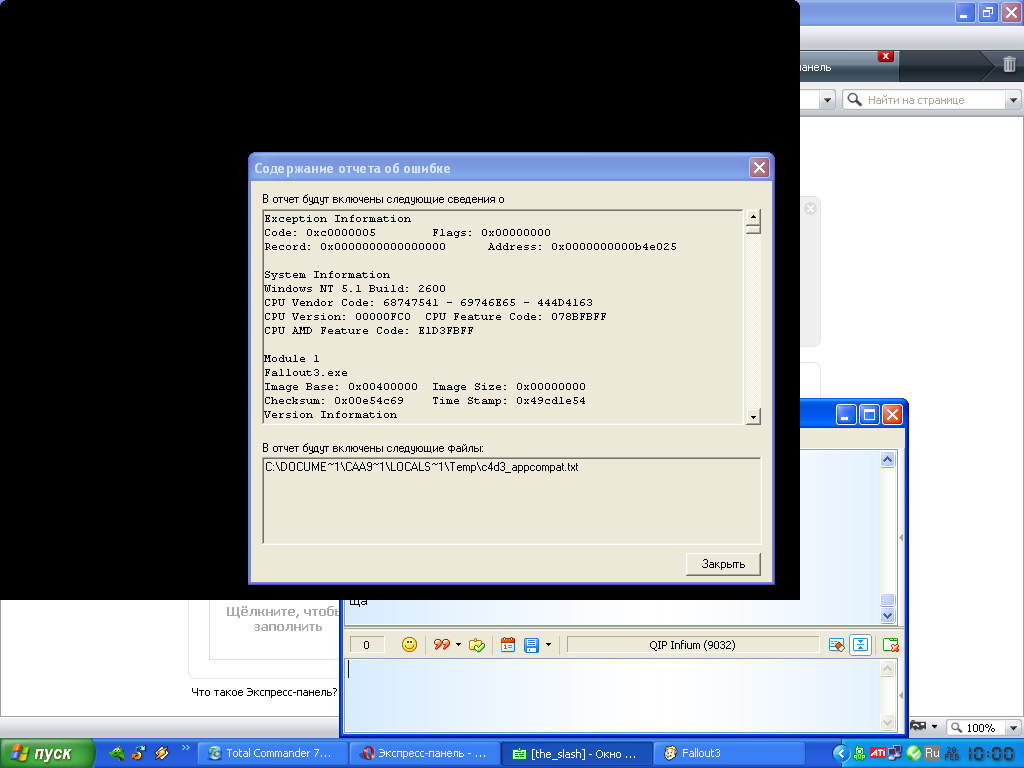Viewport: 1024px width, 768px height.
Task: Close the error report dialog with X
Action: (x=759, y=168)
